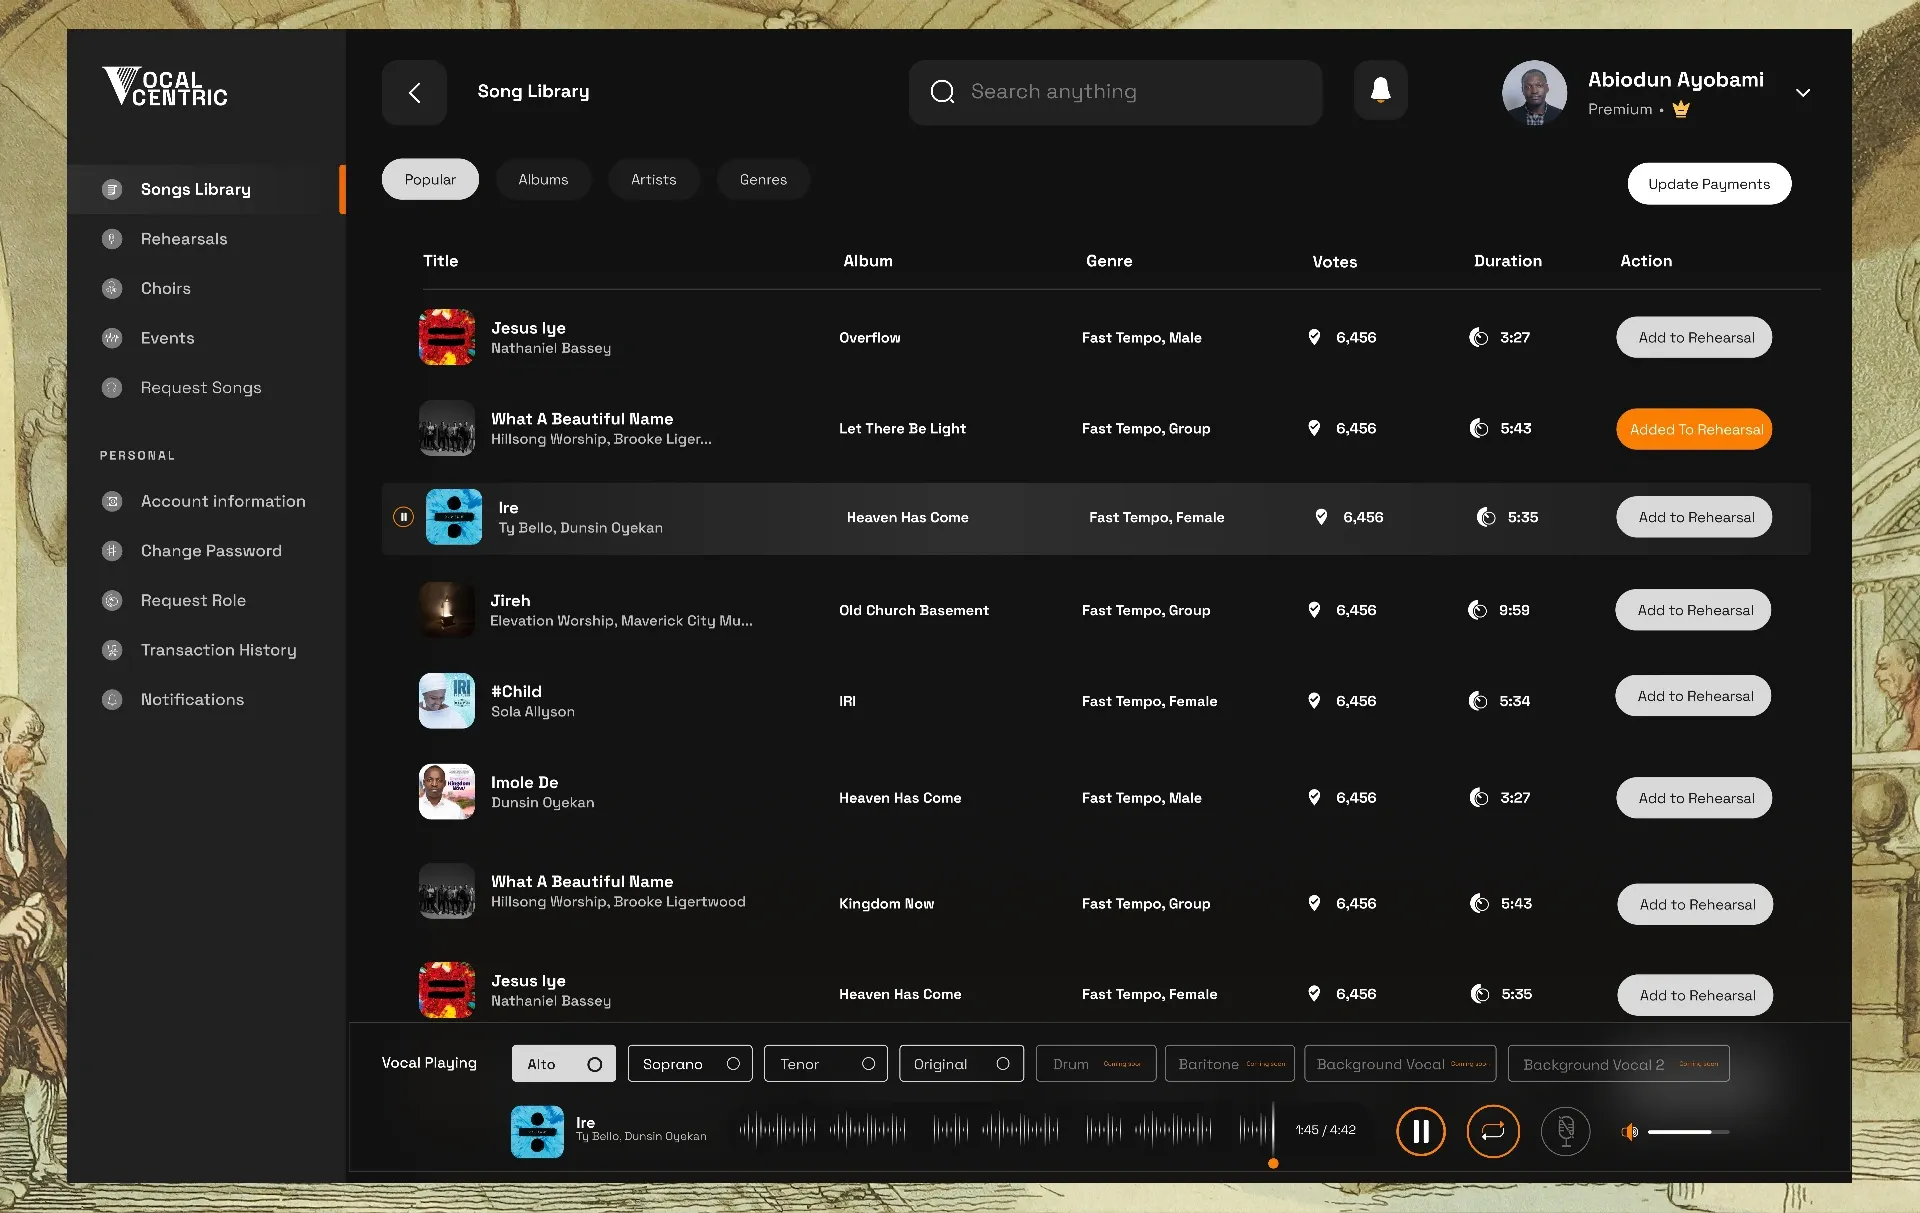Click the orange waveform playhead marker
Screen dimensions: 1920x1213
[x=1273, y=1164]
